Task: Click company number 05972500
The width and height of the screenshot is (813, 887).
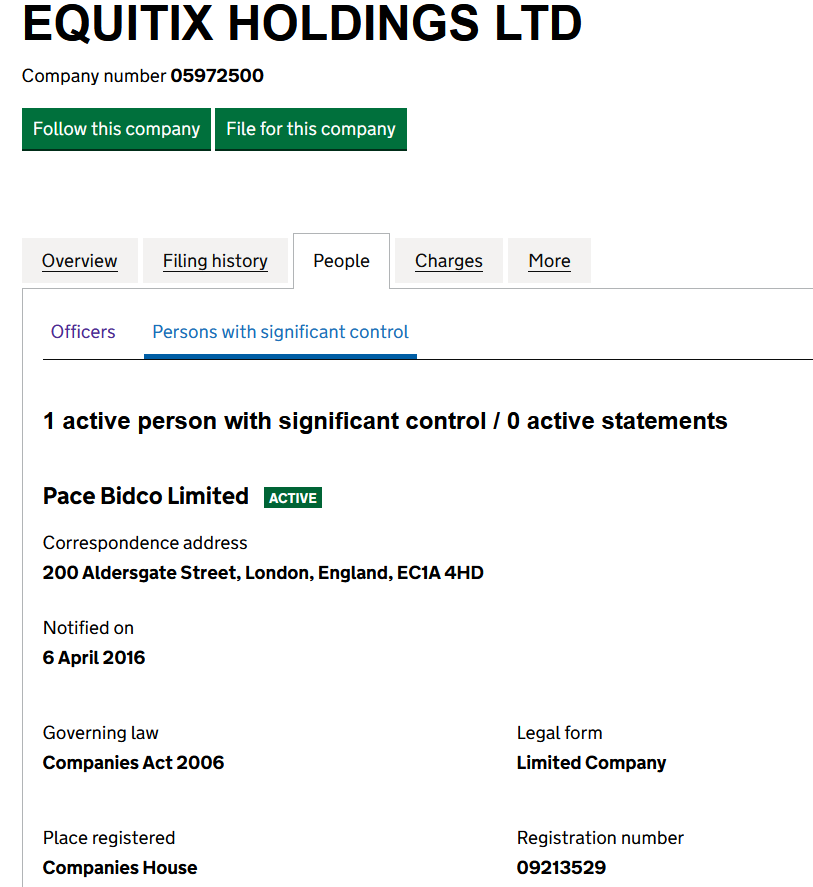Action: [217, 76]
